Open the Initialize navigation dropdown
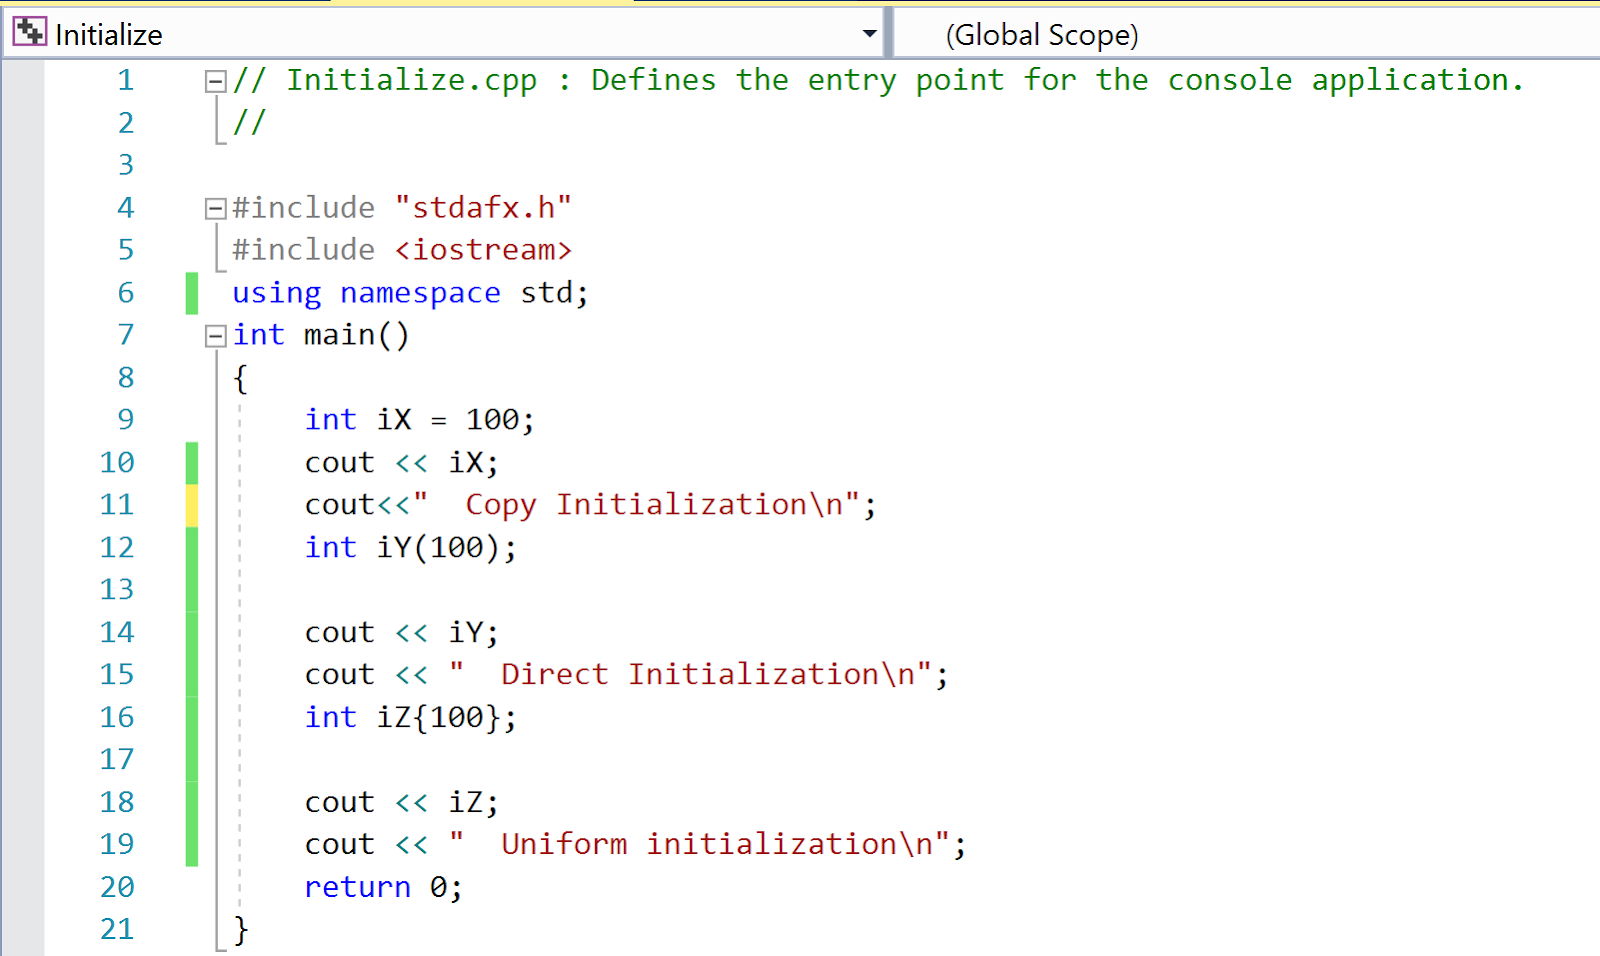 coord(869,31)
